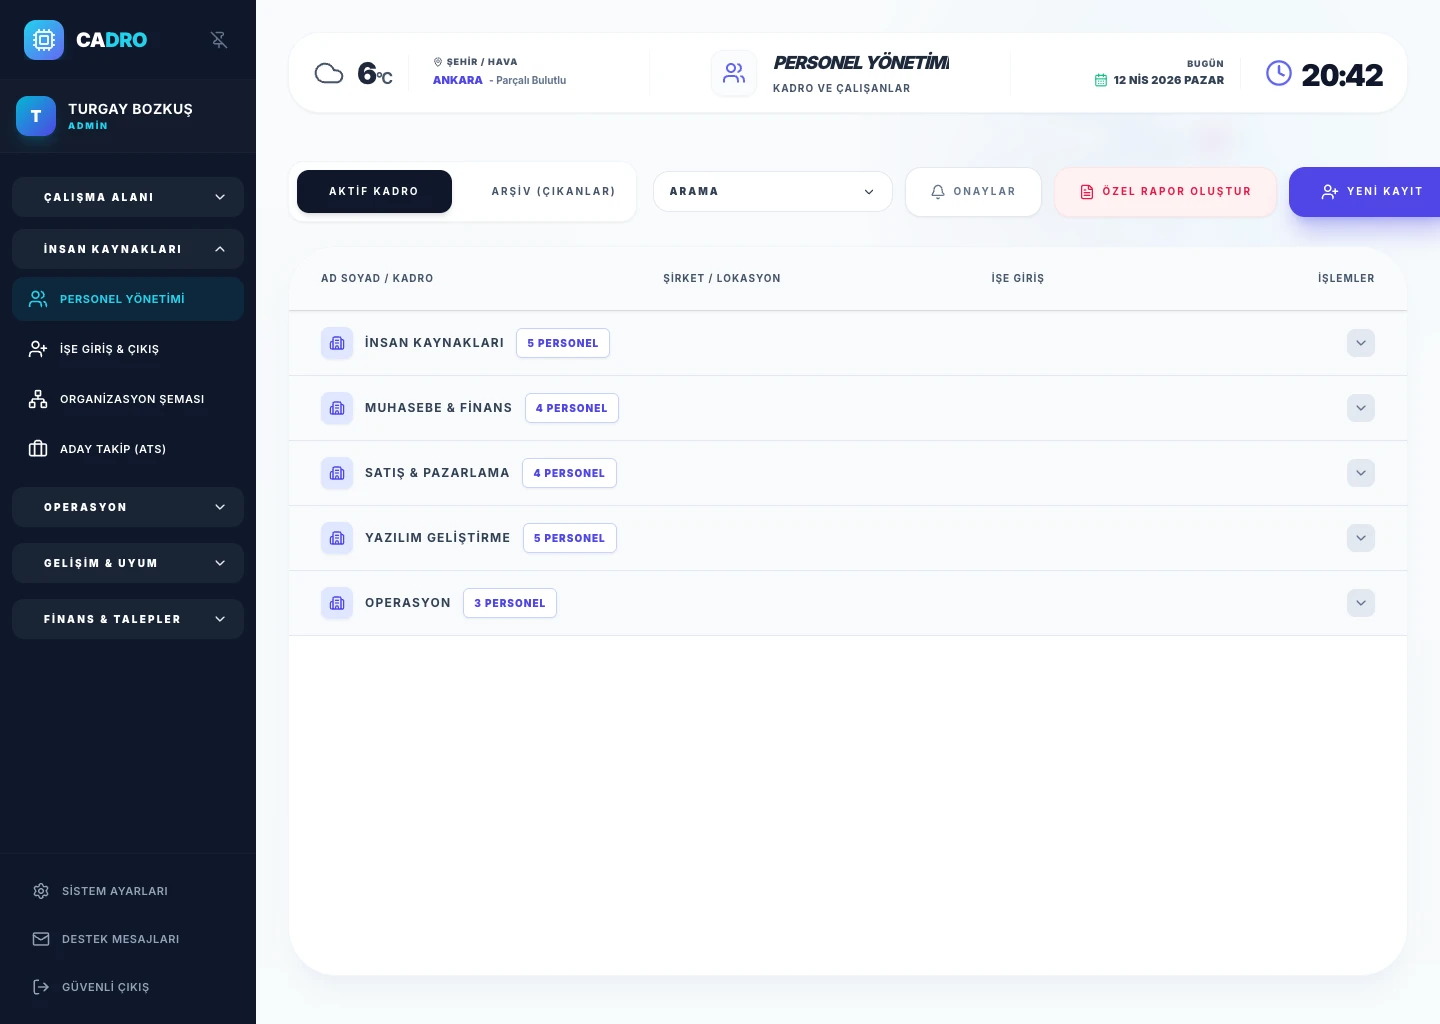Click building icon of Yazılım Geliştirme row
This screenshot has width=1440, height=1024.
[x=337, y=538]
